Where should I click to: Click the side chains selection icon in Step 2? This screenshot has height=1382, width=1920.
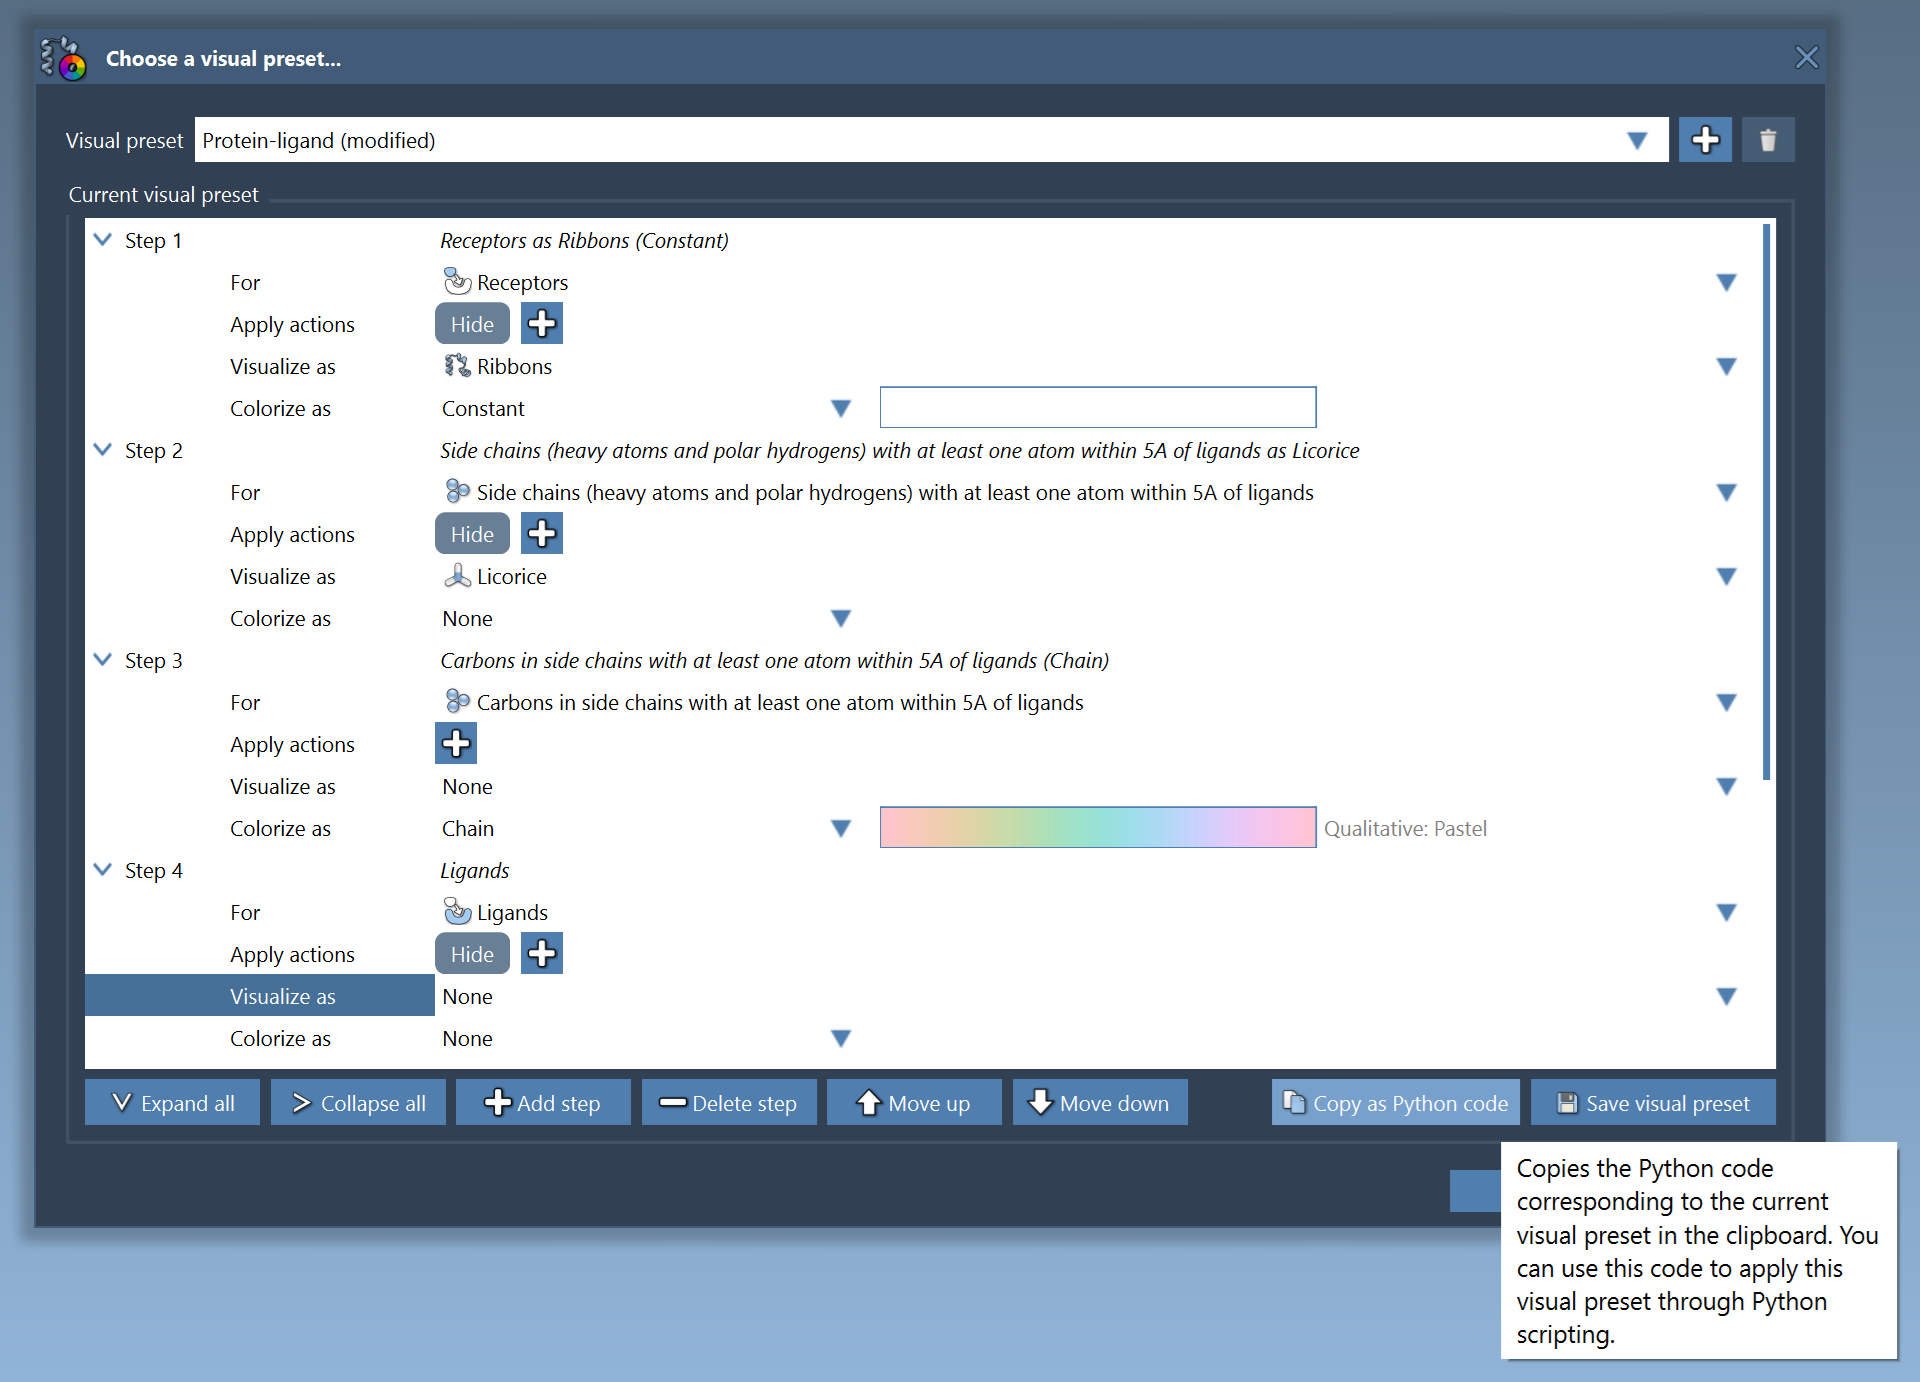(457, 491)
